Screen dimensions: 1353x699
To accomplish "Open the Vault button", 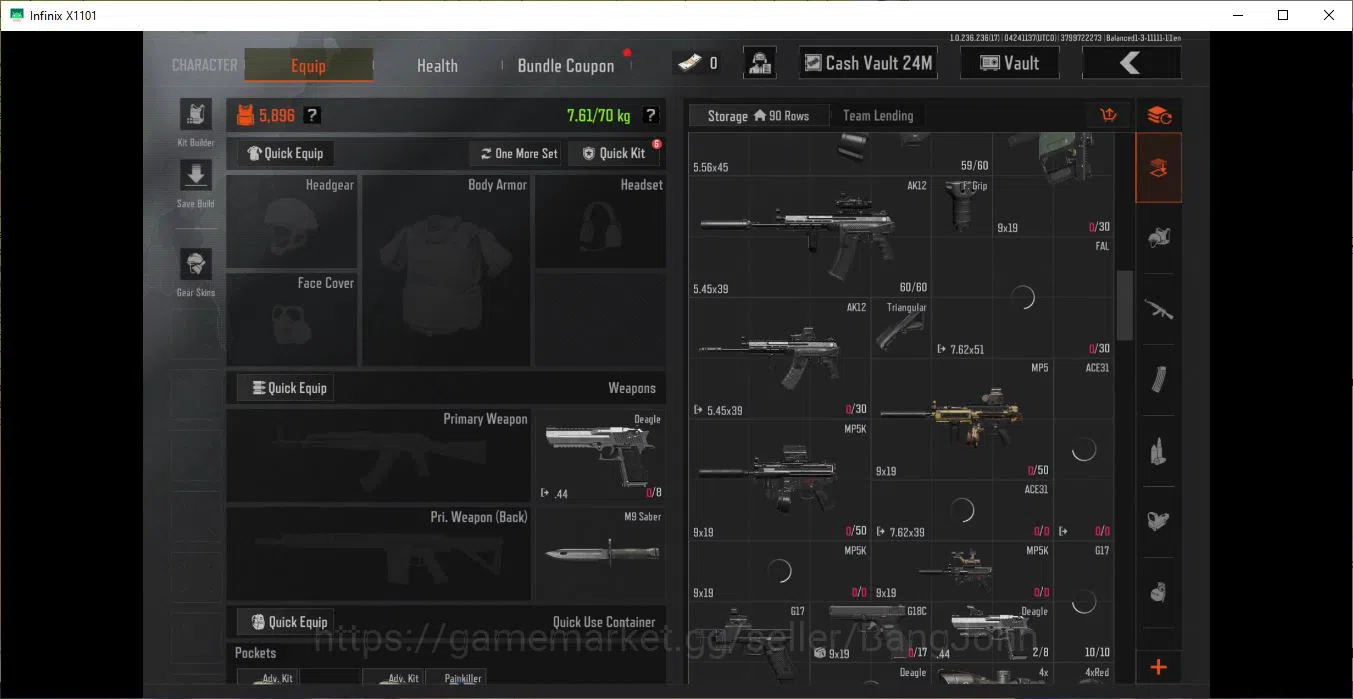I will click(1010, 63).
